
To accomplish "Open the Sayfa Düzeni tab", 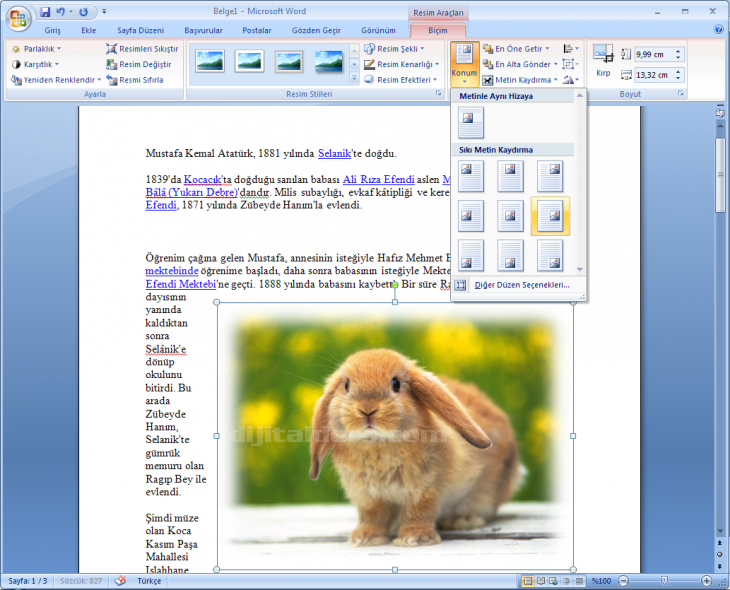I will click(x=140, y=30).
